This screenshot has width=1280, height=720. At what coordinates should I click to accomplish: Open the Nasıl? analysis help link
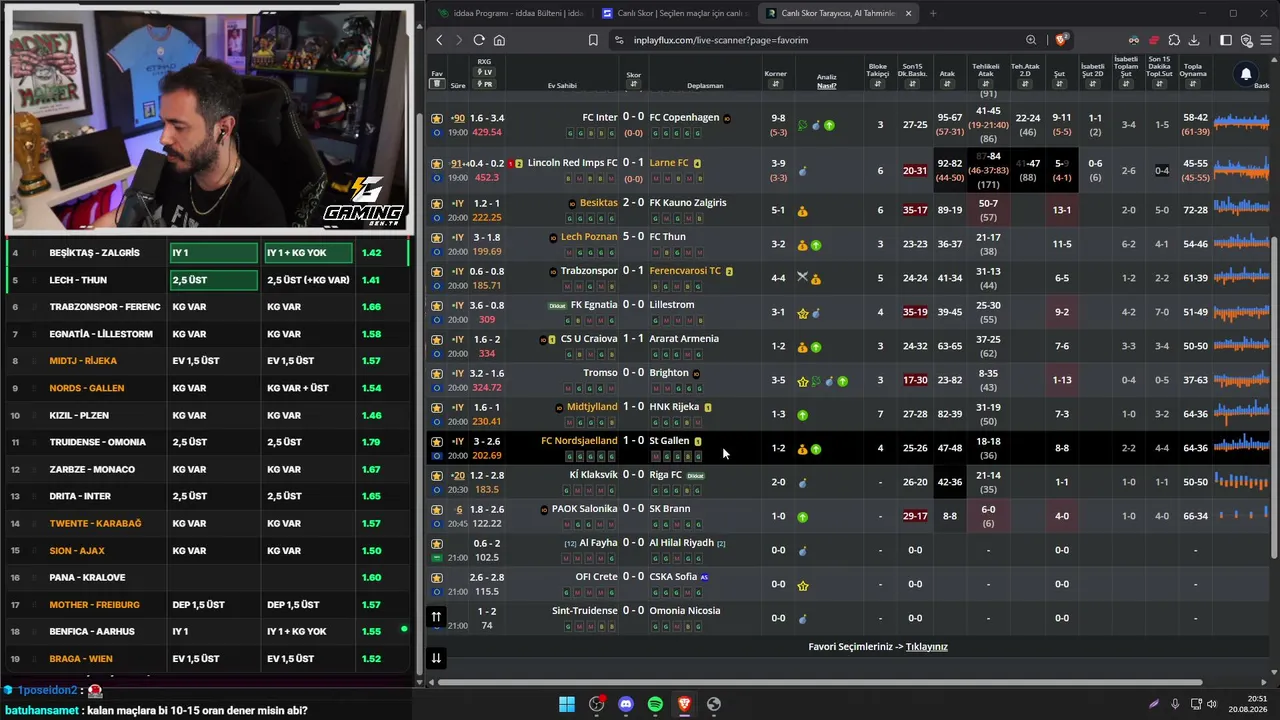827,86
